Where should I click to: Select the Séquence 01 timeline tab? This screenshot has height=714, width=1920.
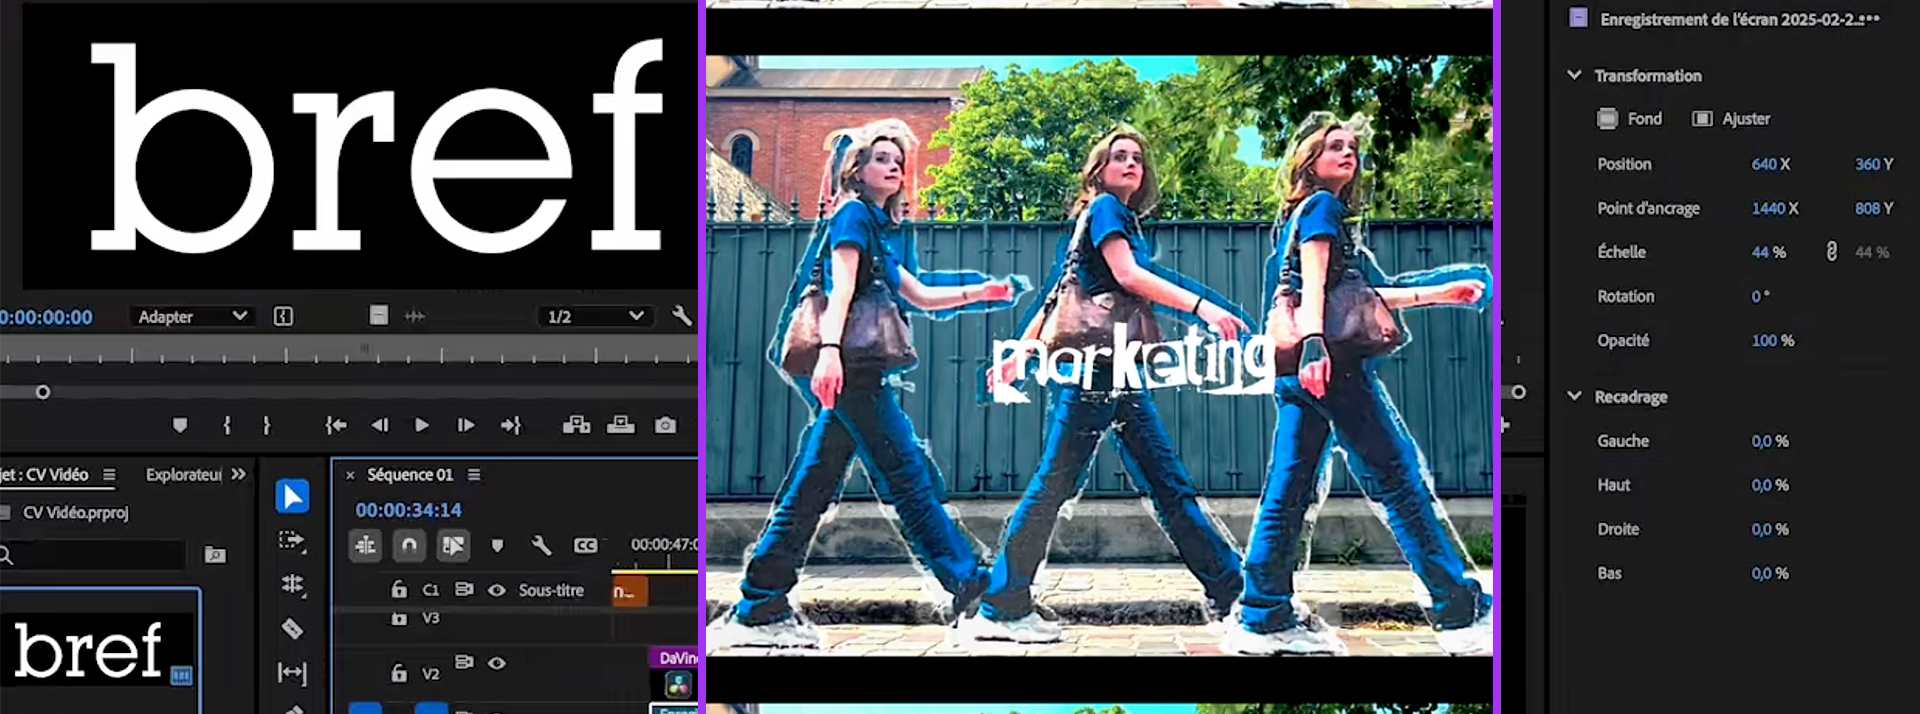(x=410, y=475)
